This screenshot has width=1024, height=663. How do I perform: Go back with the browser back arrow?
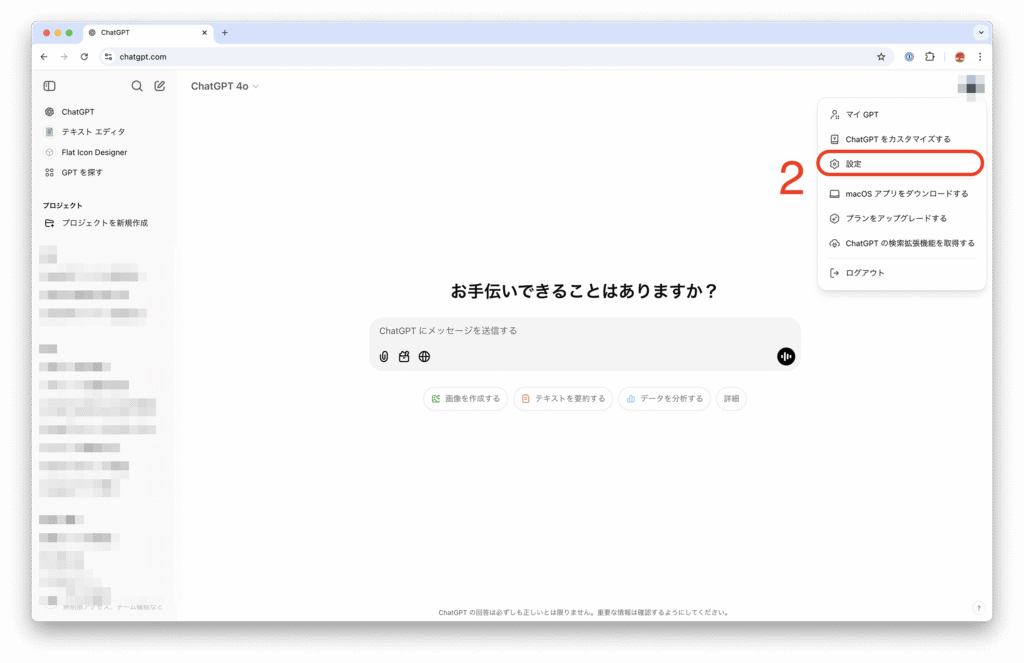coord(44,57)
